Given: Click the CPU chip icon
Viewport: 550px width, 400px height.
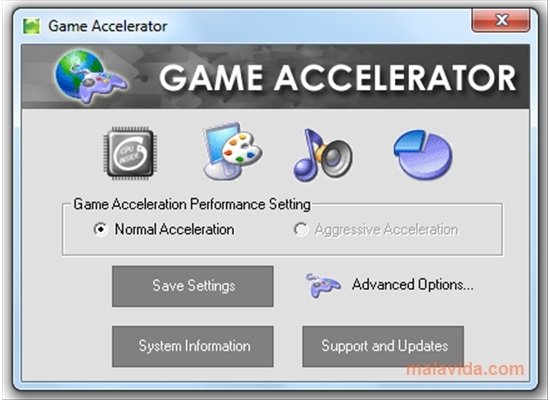Looking at the screenshot, I should point(130,153).
